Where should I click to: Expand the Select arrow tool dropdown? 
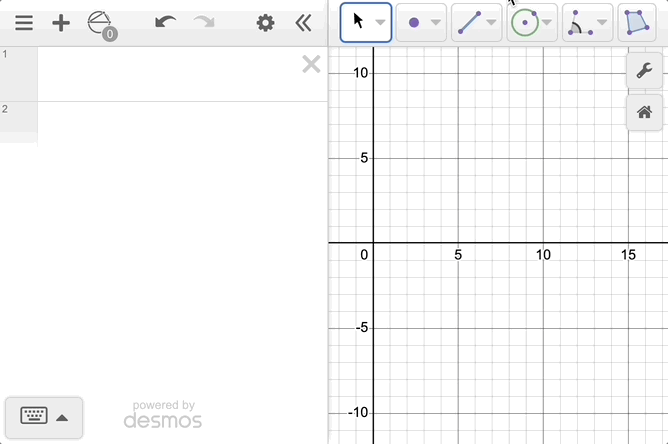pyautogui.click(x=380, y=22)
